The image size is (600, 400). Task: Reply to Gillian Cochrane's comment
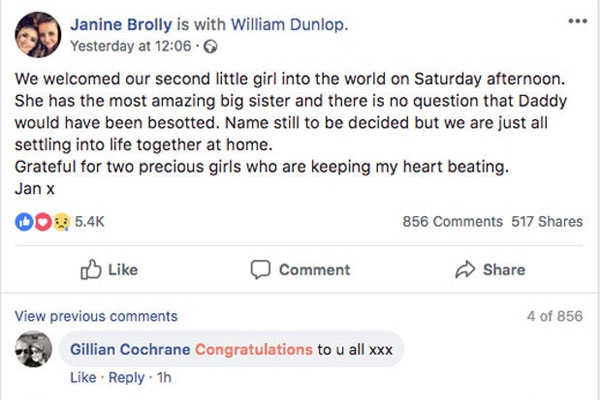click(126, 378)
